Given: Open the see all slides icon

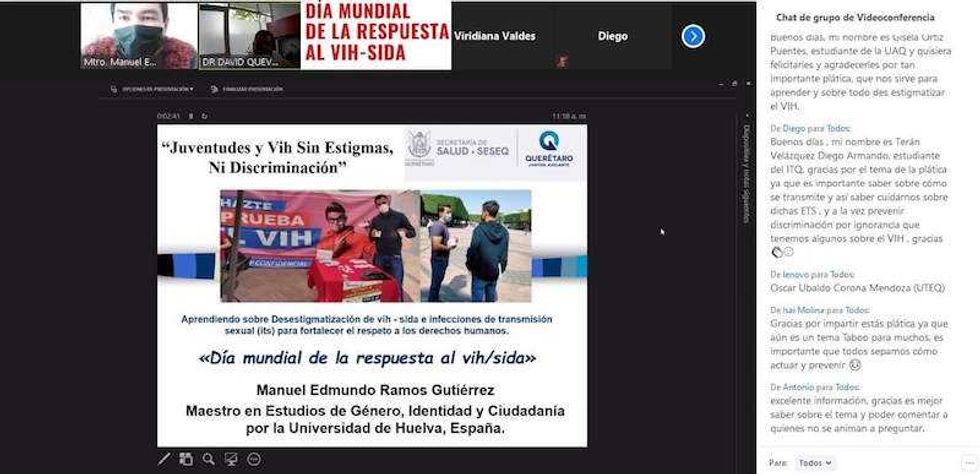Looking at the screenshot, I should tap(186, 459).
